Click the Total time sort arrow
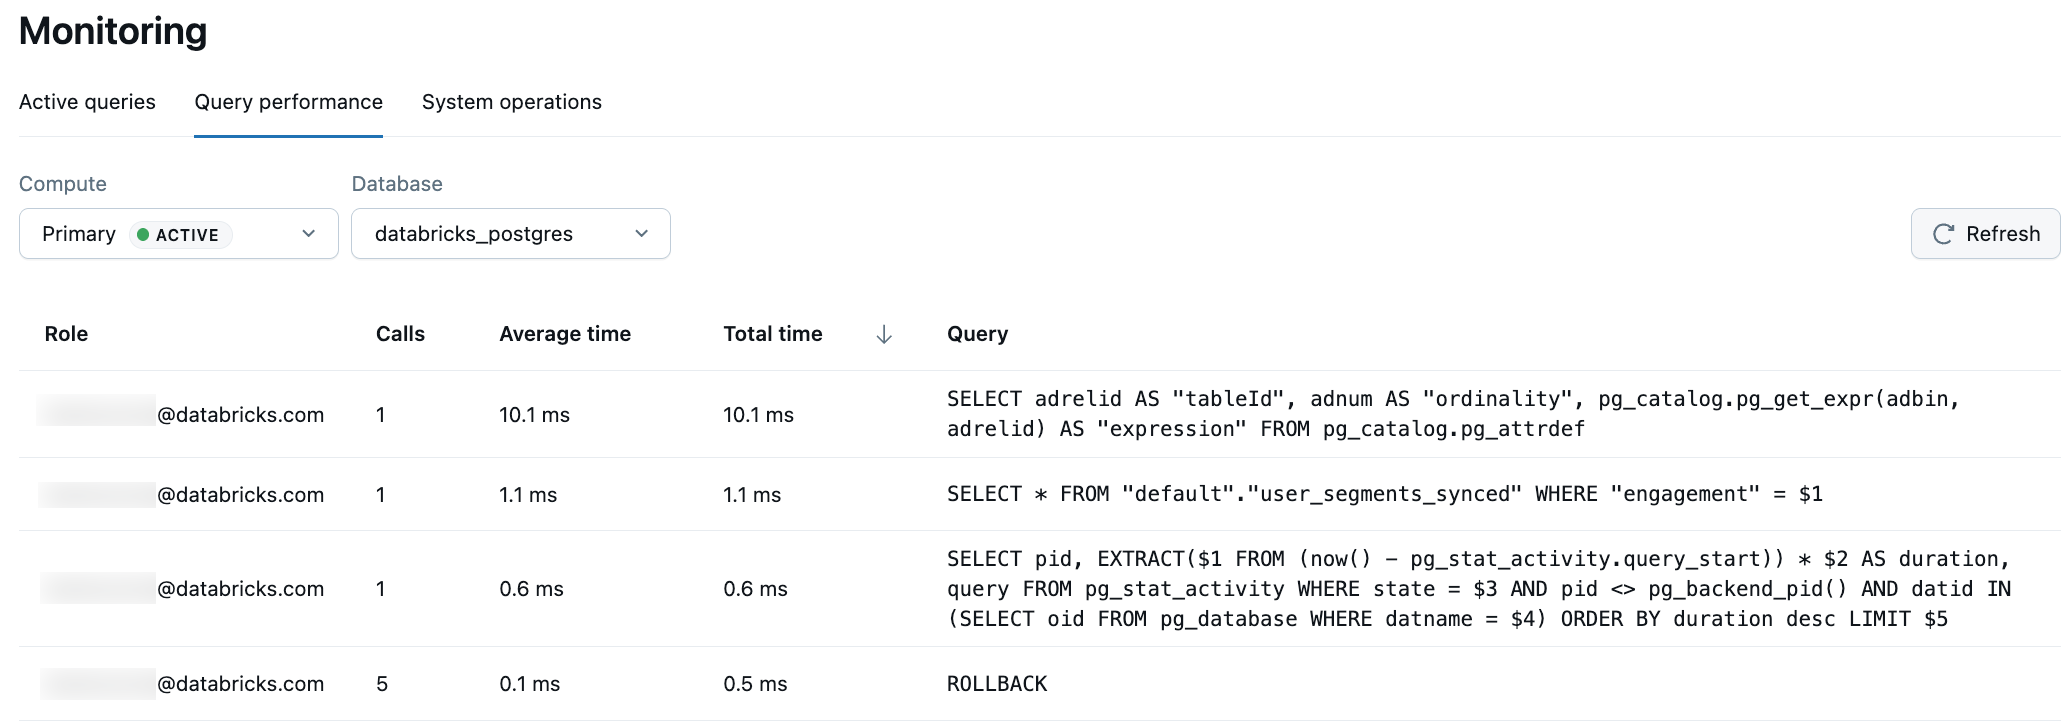Screen dimensions: 2070x722 click(x=884, y=335)
